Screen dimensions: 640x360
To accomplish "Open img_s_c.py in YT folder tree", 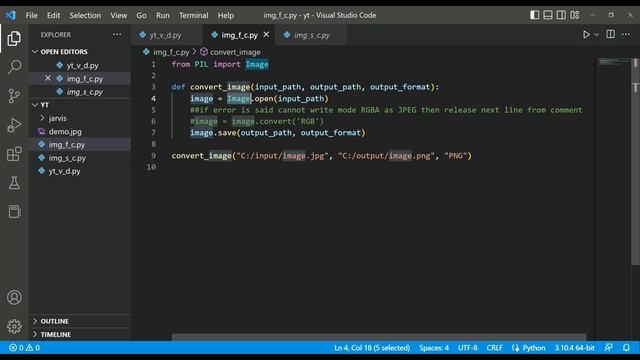I will click(x=67, y=158).
